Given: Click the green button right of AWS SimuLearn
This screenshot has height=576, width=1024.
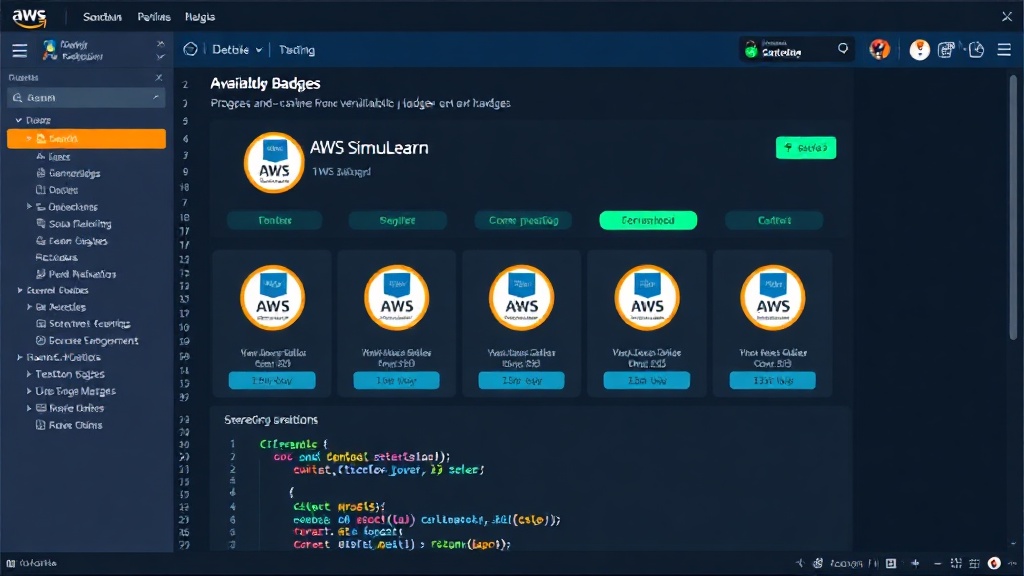Looking at the screenshot, I should point(806,148).
